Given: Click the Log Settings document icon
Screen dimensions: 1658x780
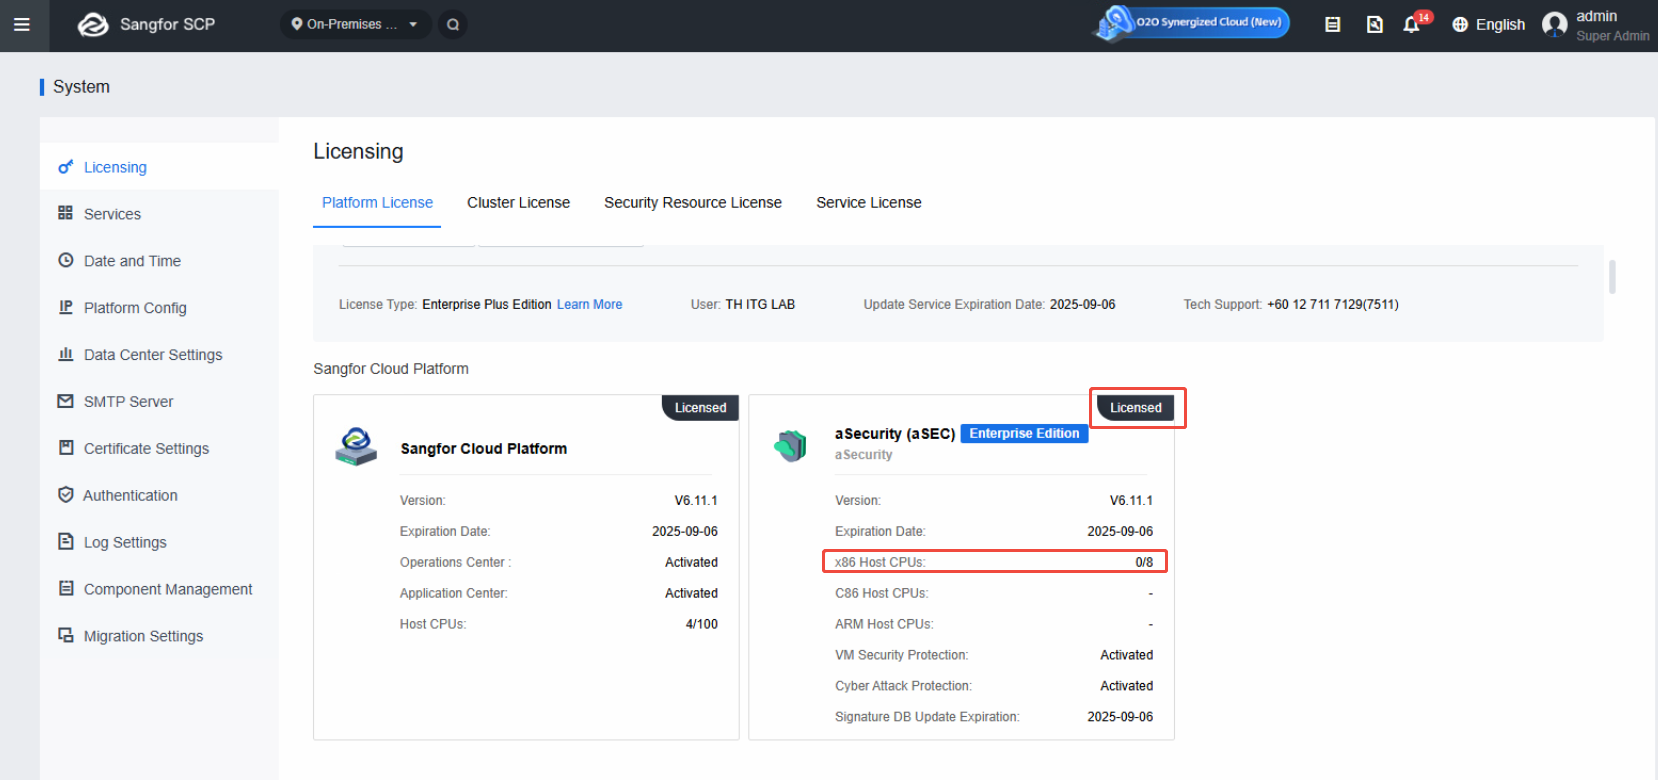Looking at the screenshot, I should point(66,542).
